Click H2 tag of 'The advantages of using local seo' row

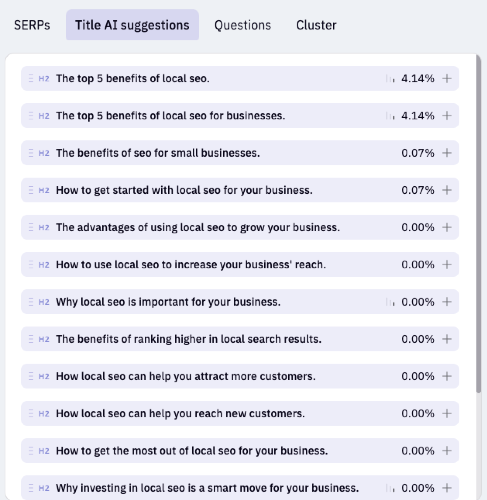pyautogui.click(x=44, y=227)
